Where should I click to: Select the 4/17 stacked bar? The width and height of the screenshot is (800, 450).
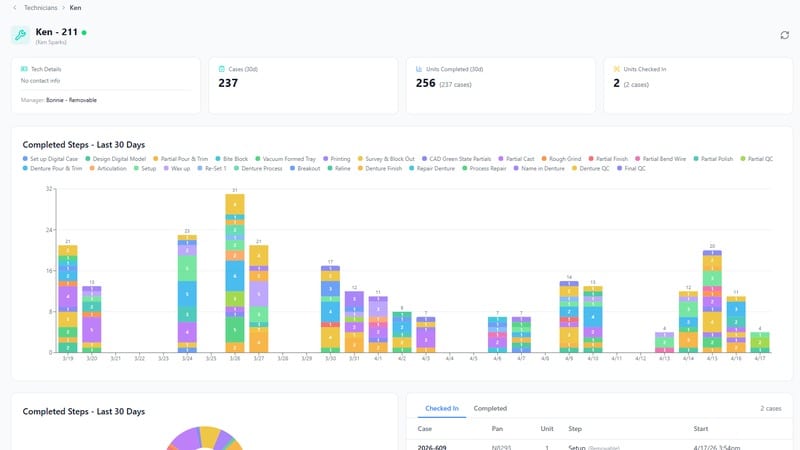760,342
